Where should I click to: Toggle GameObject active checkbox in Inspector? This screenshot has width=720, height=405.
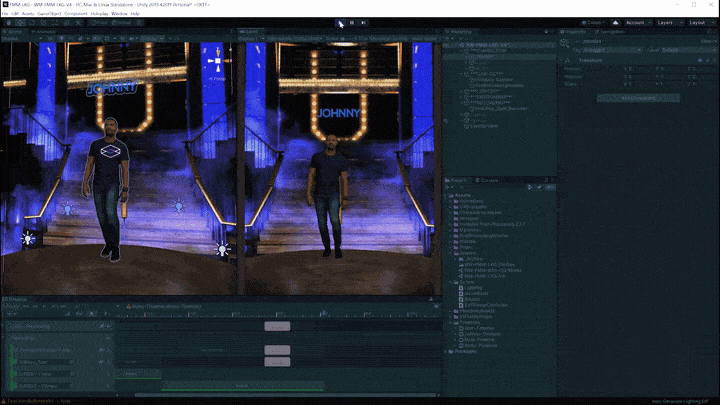click(578, 41)
